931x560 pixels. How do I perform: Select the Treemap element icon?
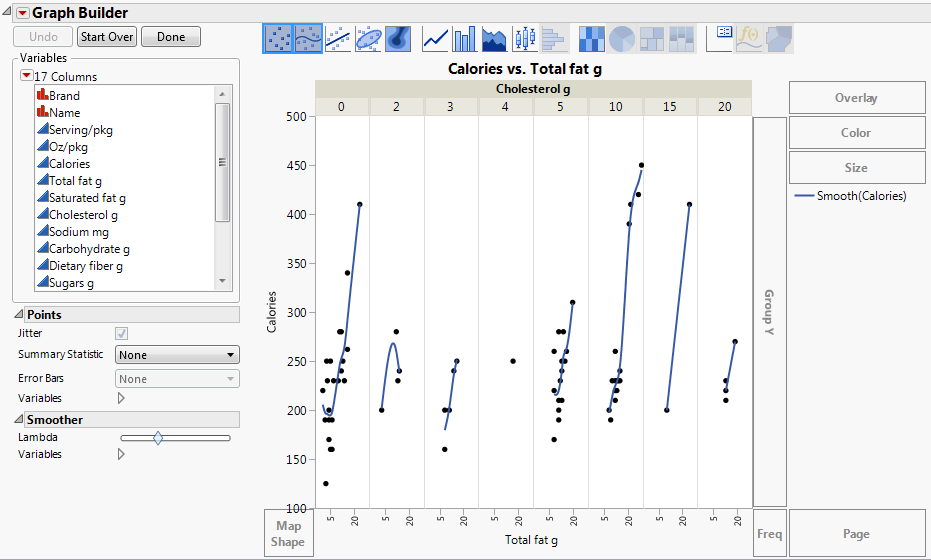(651, 39)
